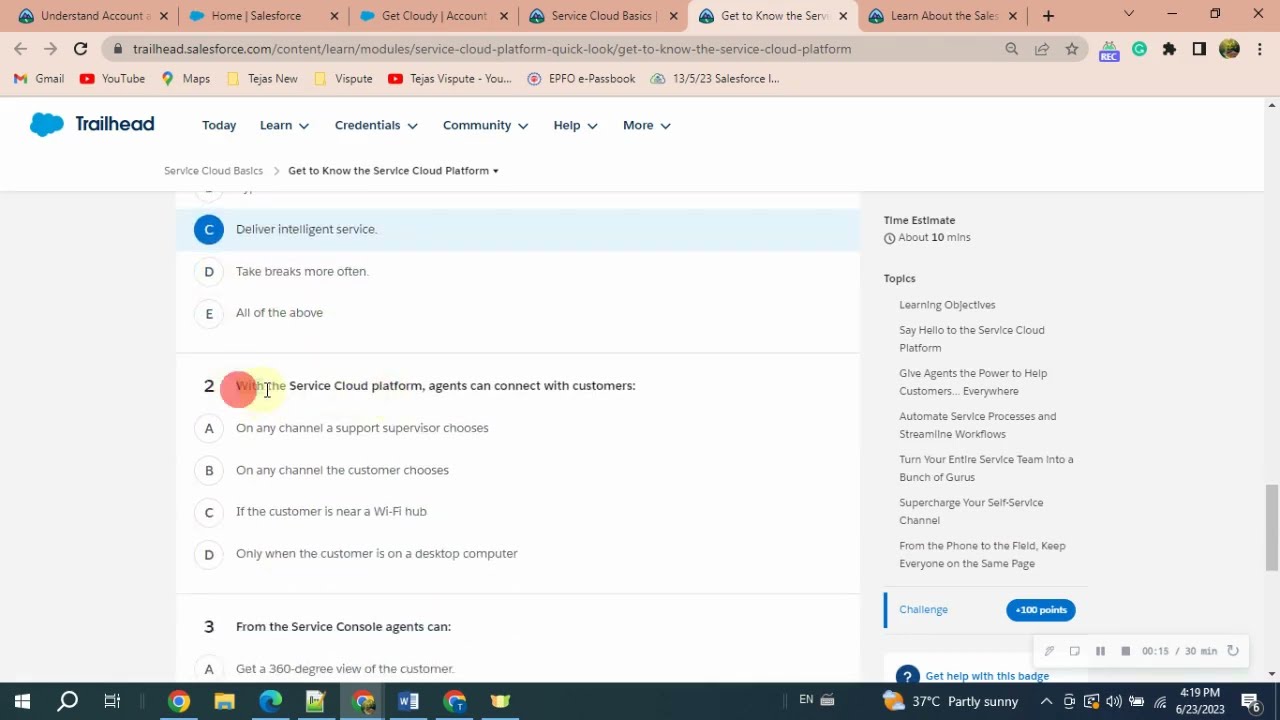The image size is (1280, 720).
Task: Bookmark this page with the star icon
Action: tap(1072, 49)
